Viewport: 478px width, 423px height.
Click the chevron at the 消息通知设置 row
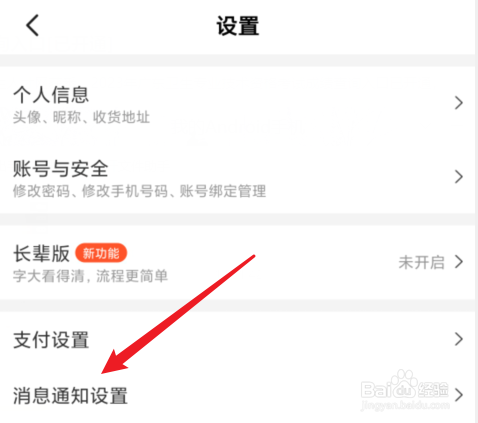coord(459,395)
